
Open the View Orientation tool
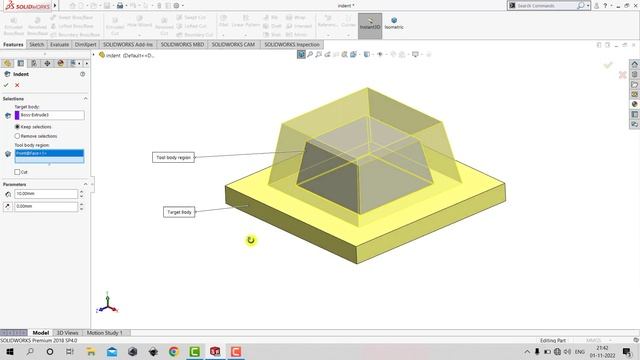point(353,54)
